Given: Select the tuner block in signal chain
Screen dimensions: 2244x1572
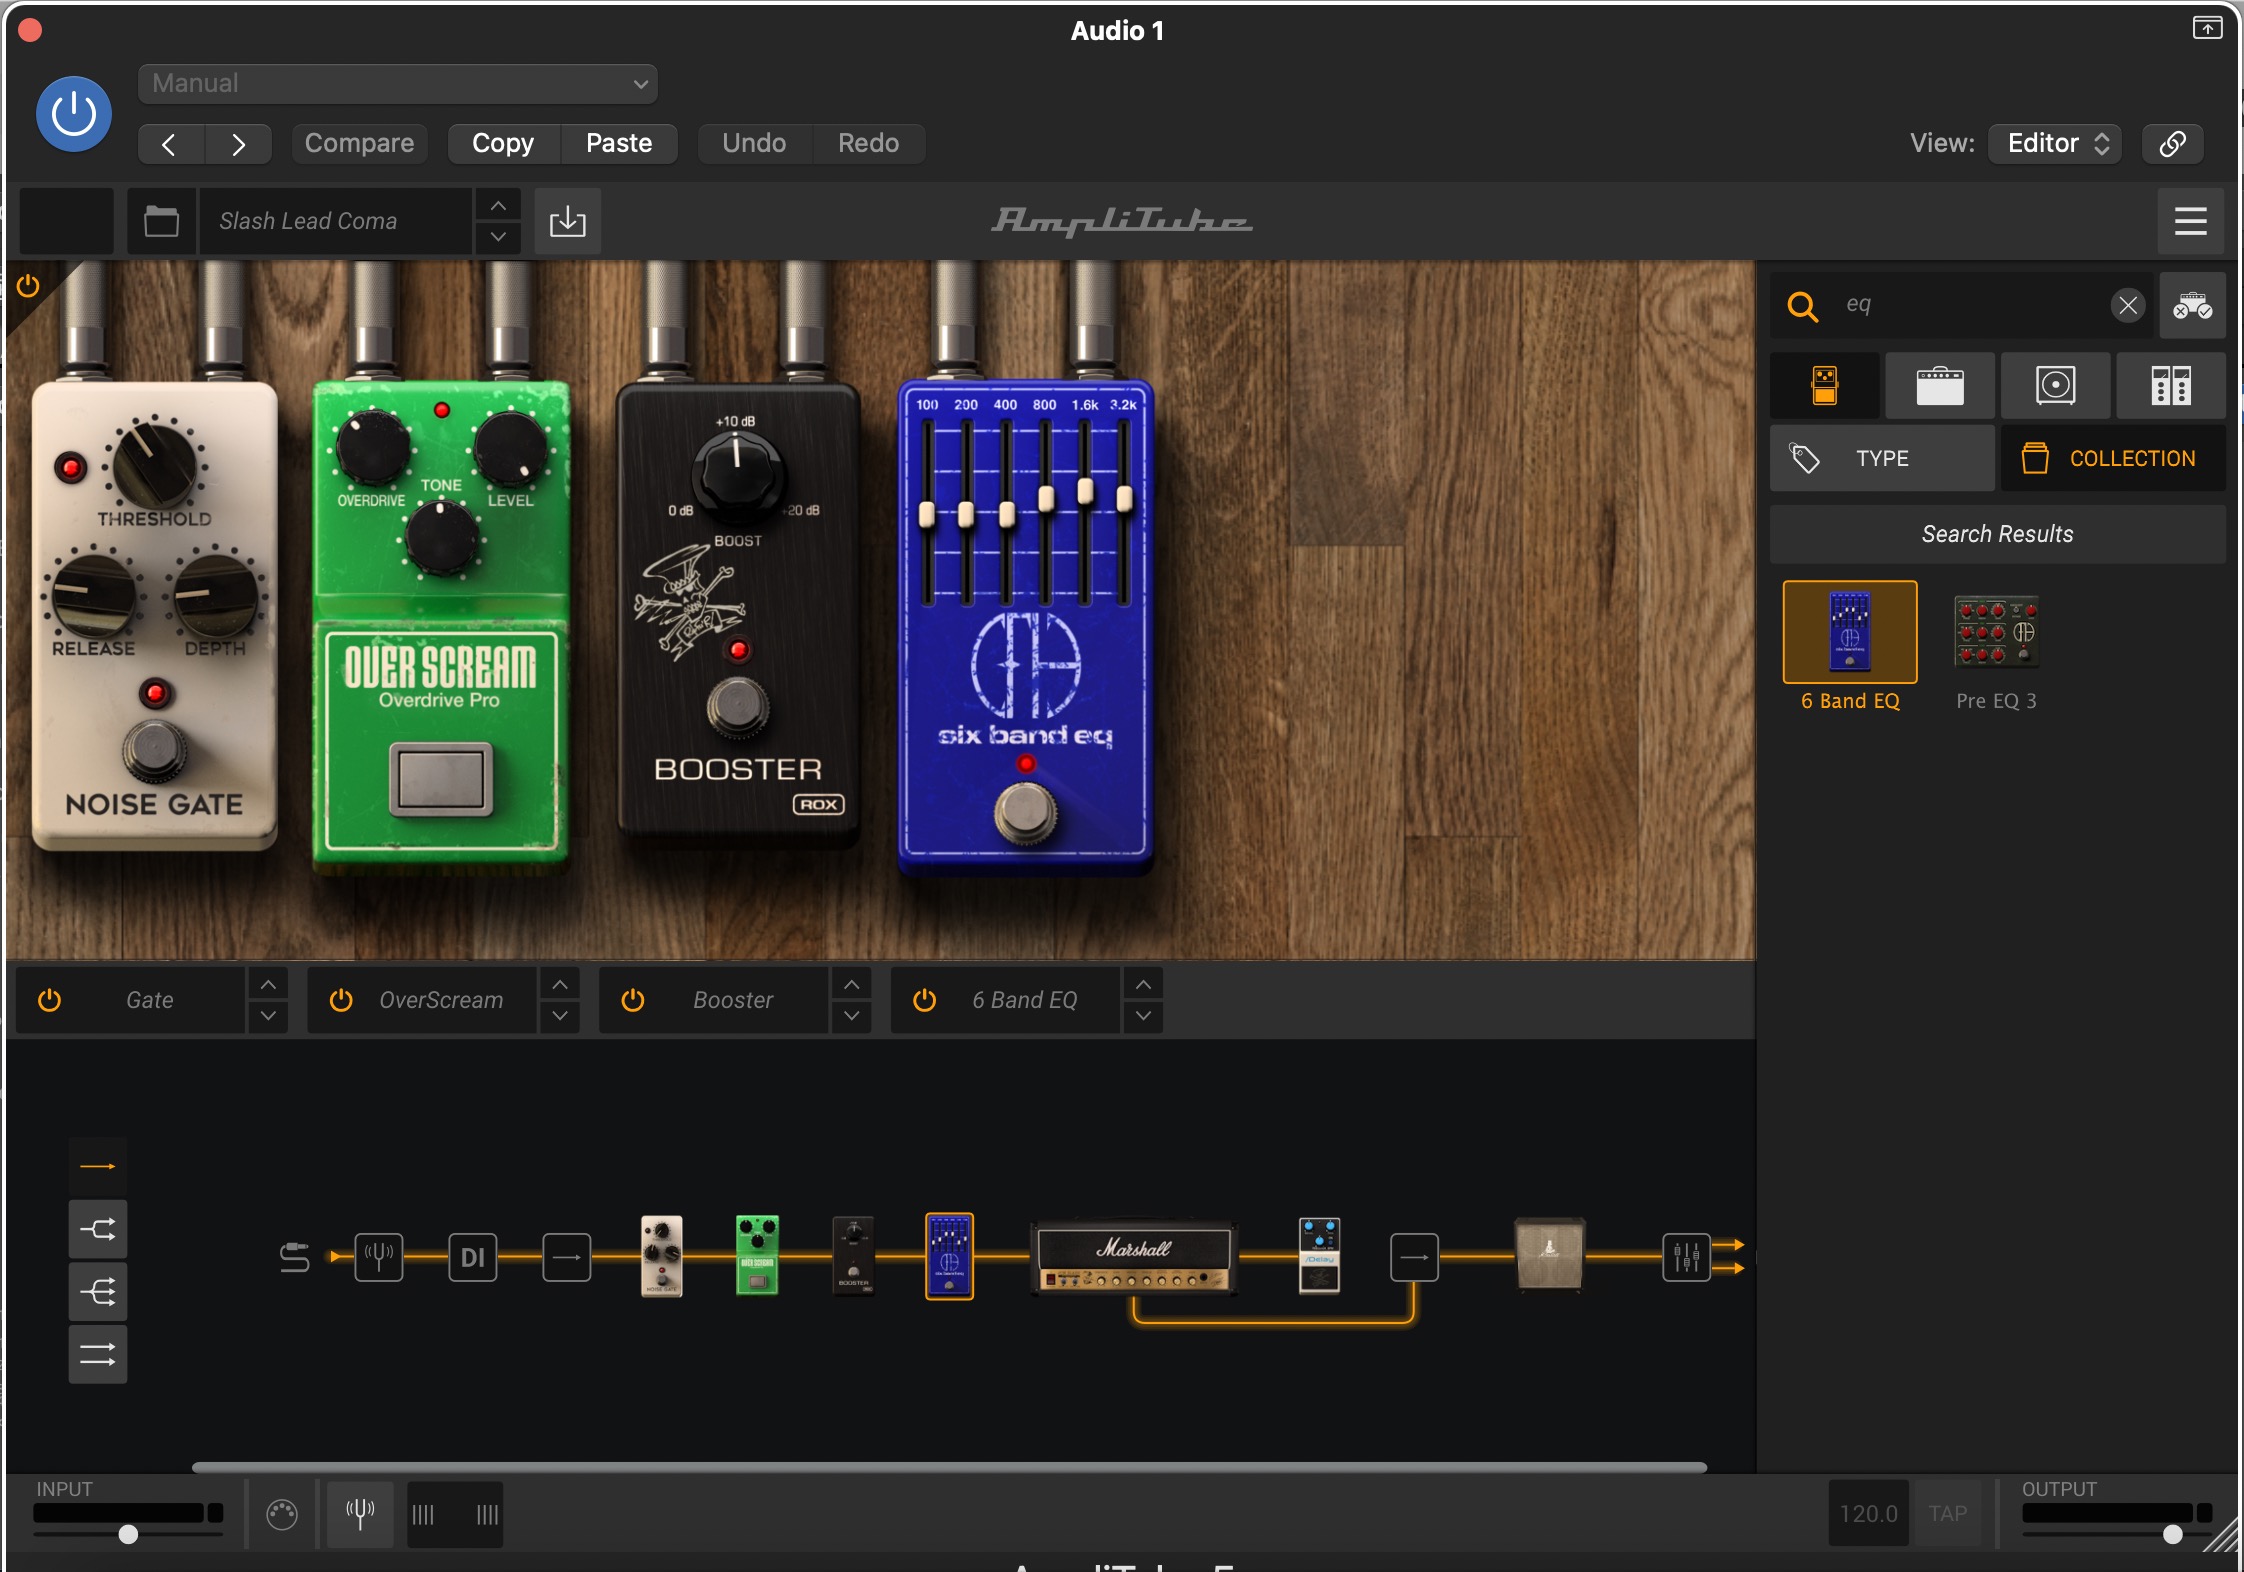Looking at the screenshot, I should pos(379,1257).
